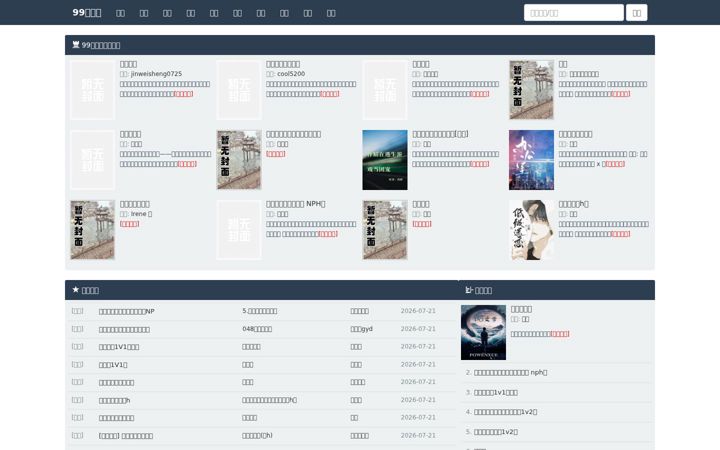The image size is (720, 450).
Task: Open the calligraphy portrait book cover
Action: [x=531, y=230]
